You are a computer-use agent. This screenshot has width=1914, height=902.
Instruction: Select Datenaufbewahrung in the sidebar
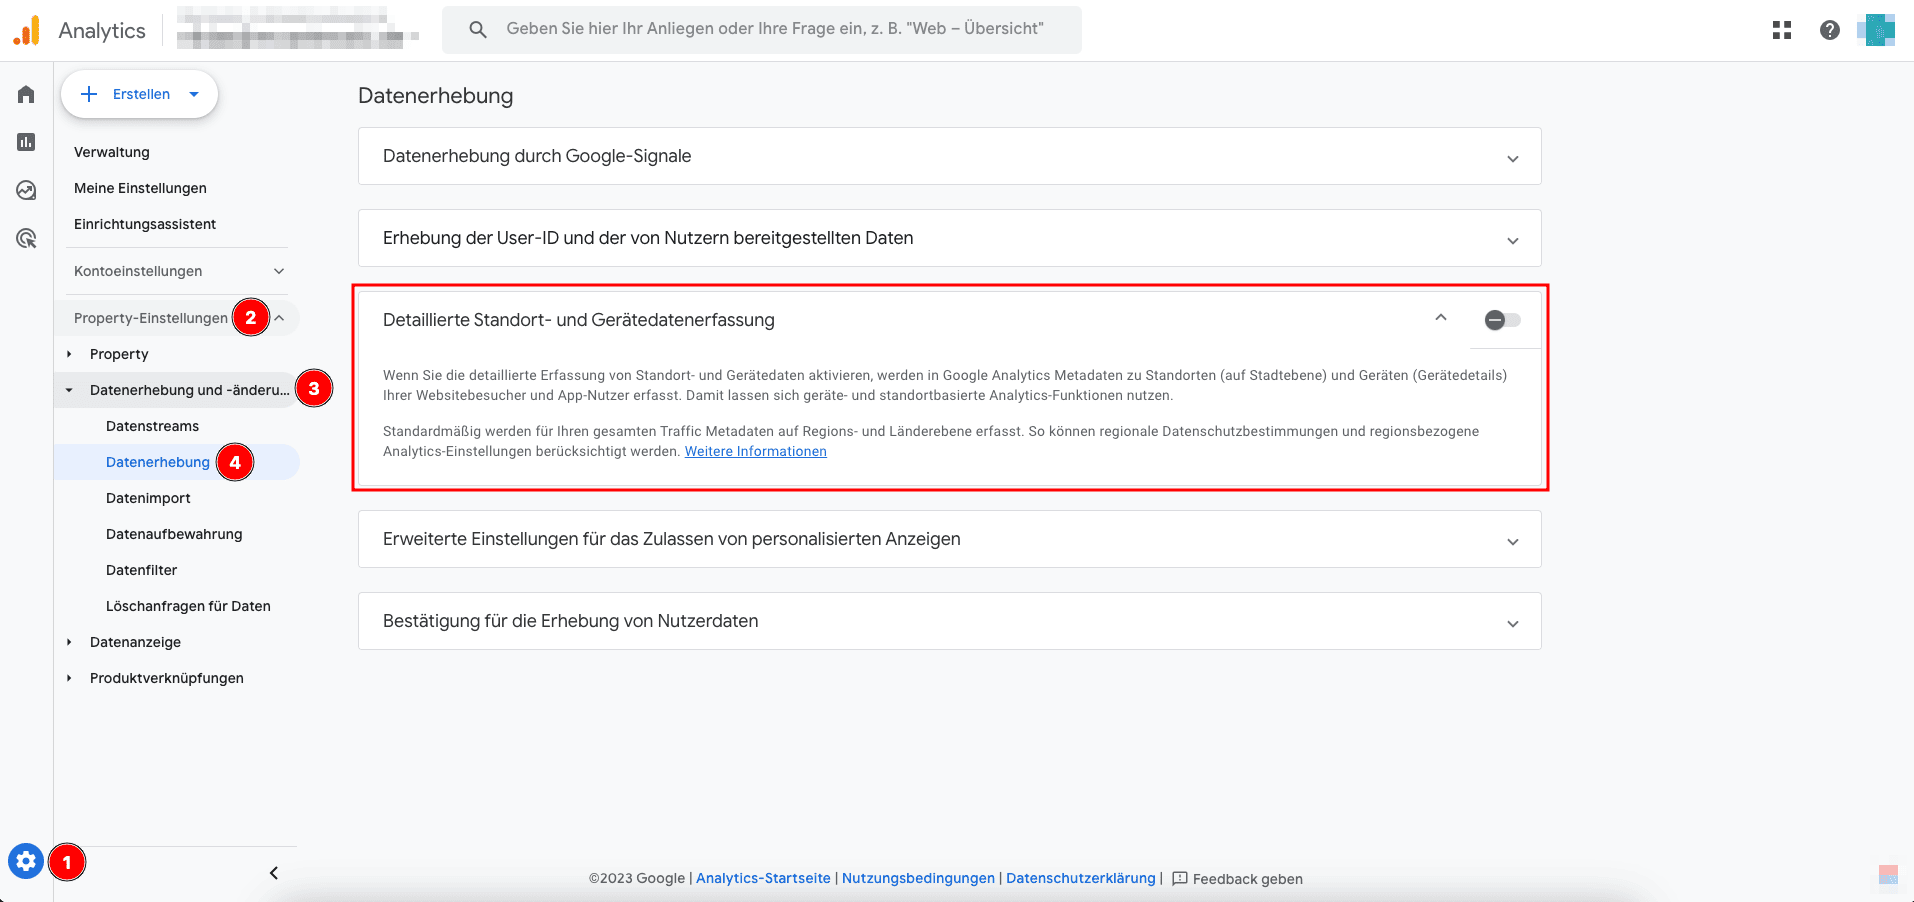tap(174, 534)
